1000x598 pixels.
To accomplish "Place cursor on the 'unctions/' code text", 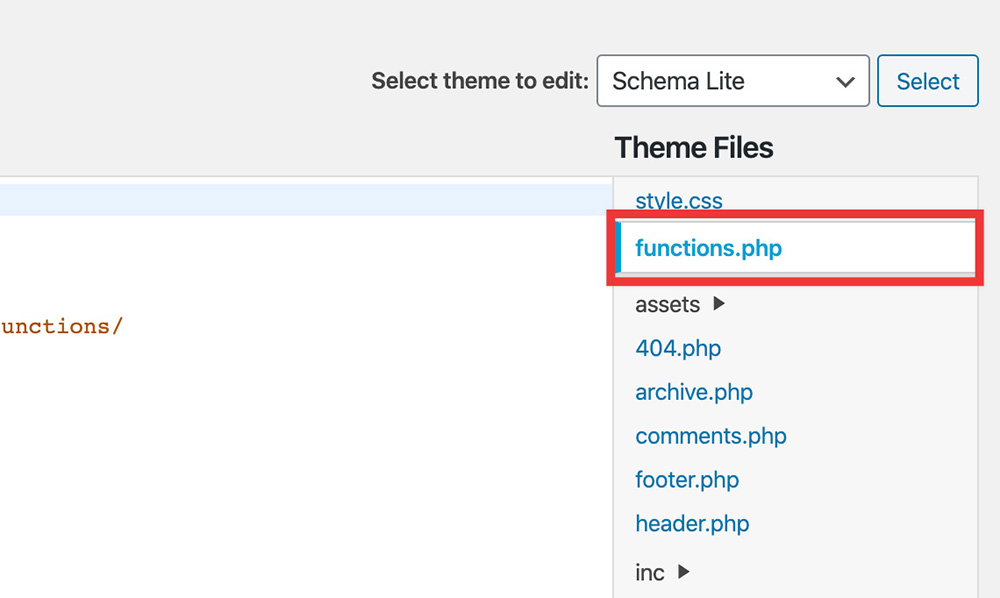I will tap(62, 326).
